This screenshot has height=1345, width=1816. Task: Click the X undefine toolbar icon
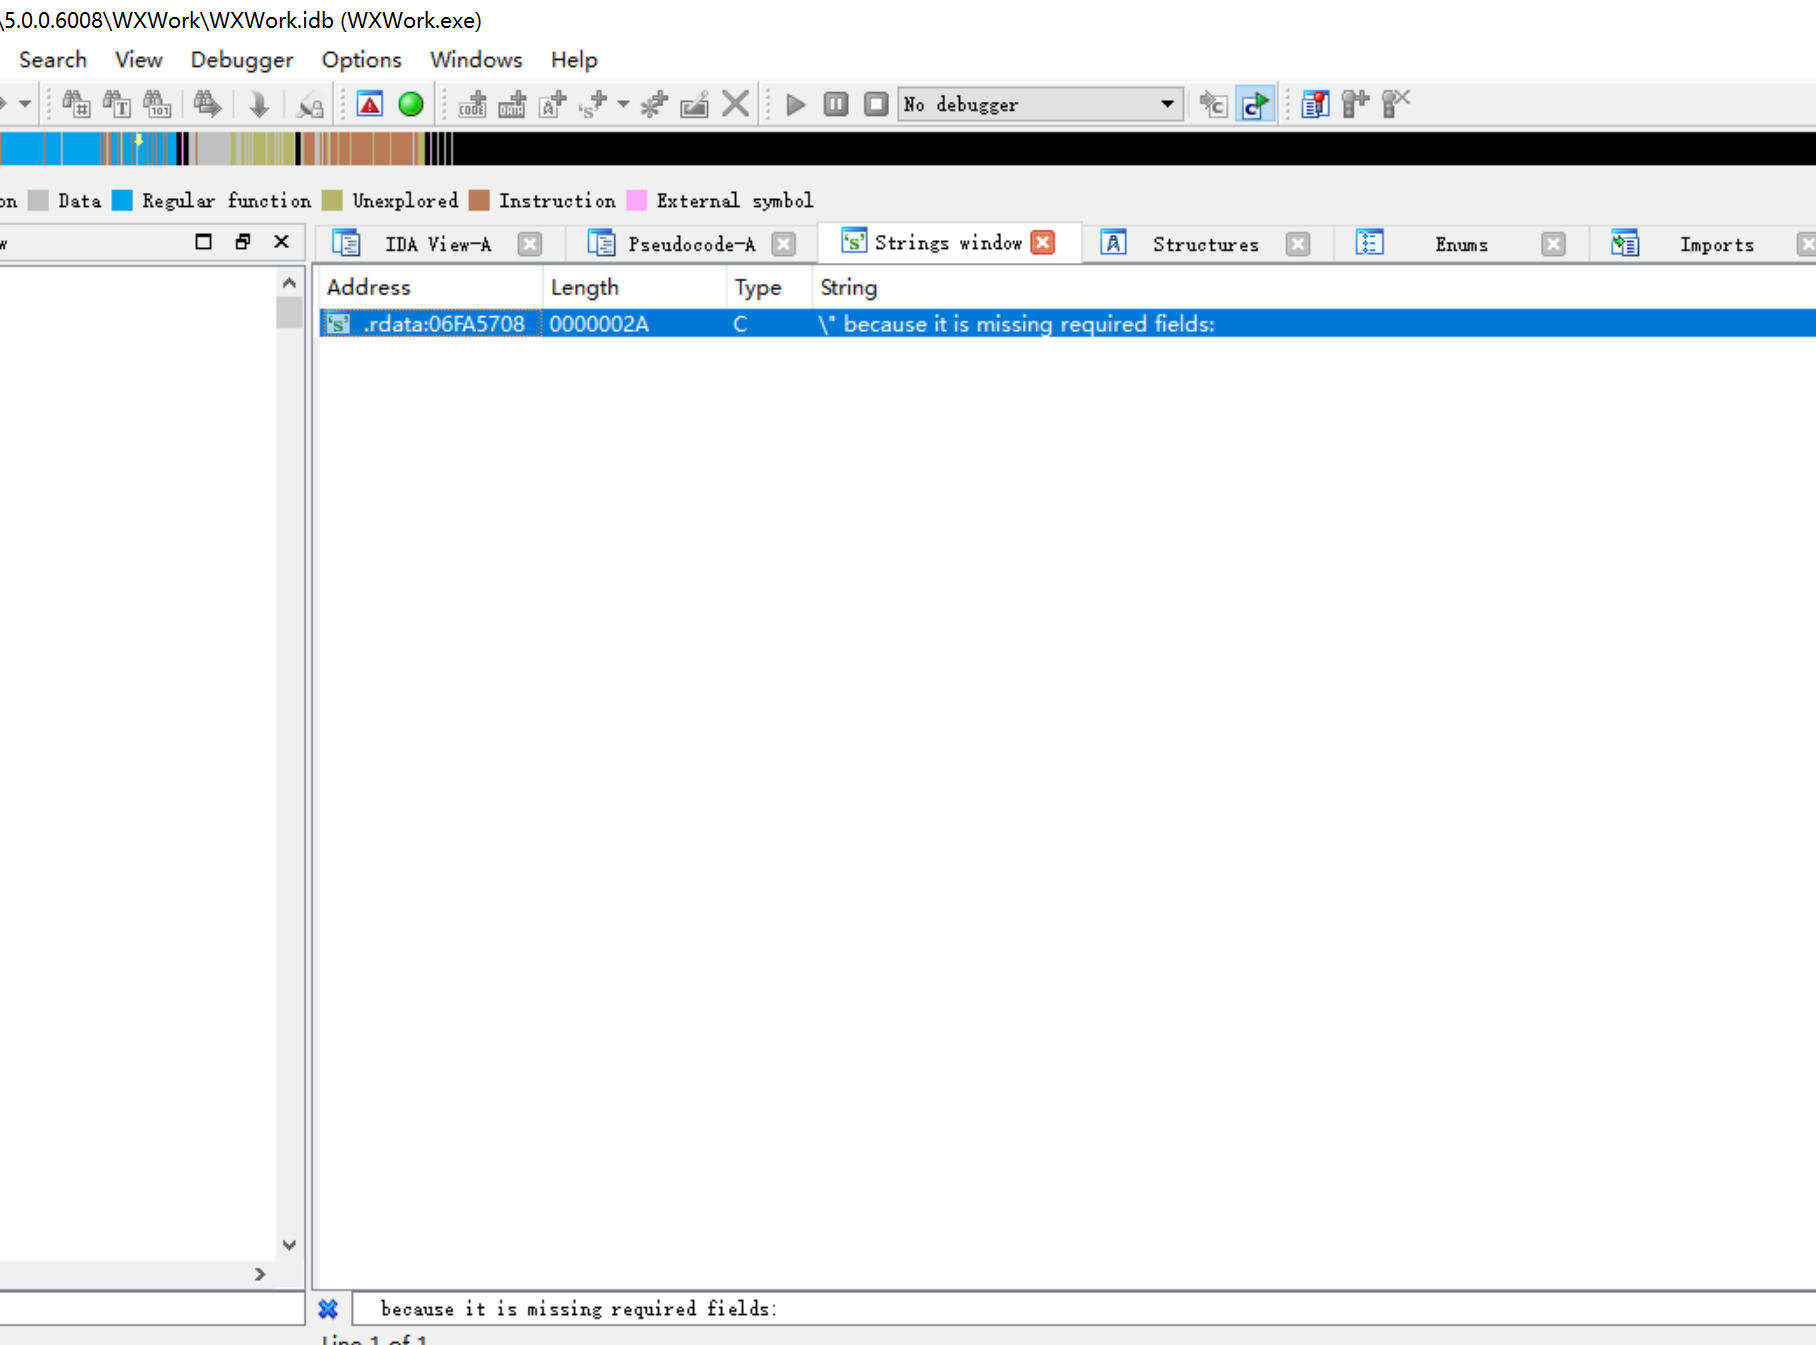point(735,104)
